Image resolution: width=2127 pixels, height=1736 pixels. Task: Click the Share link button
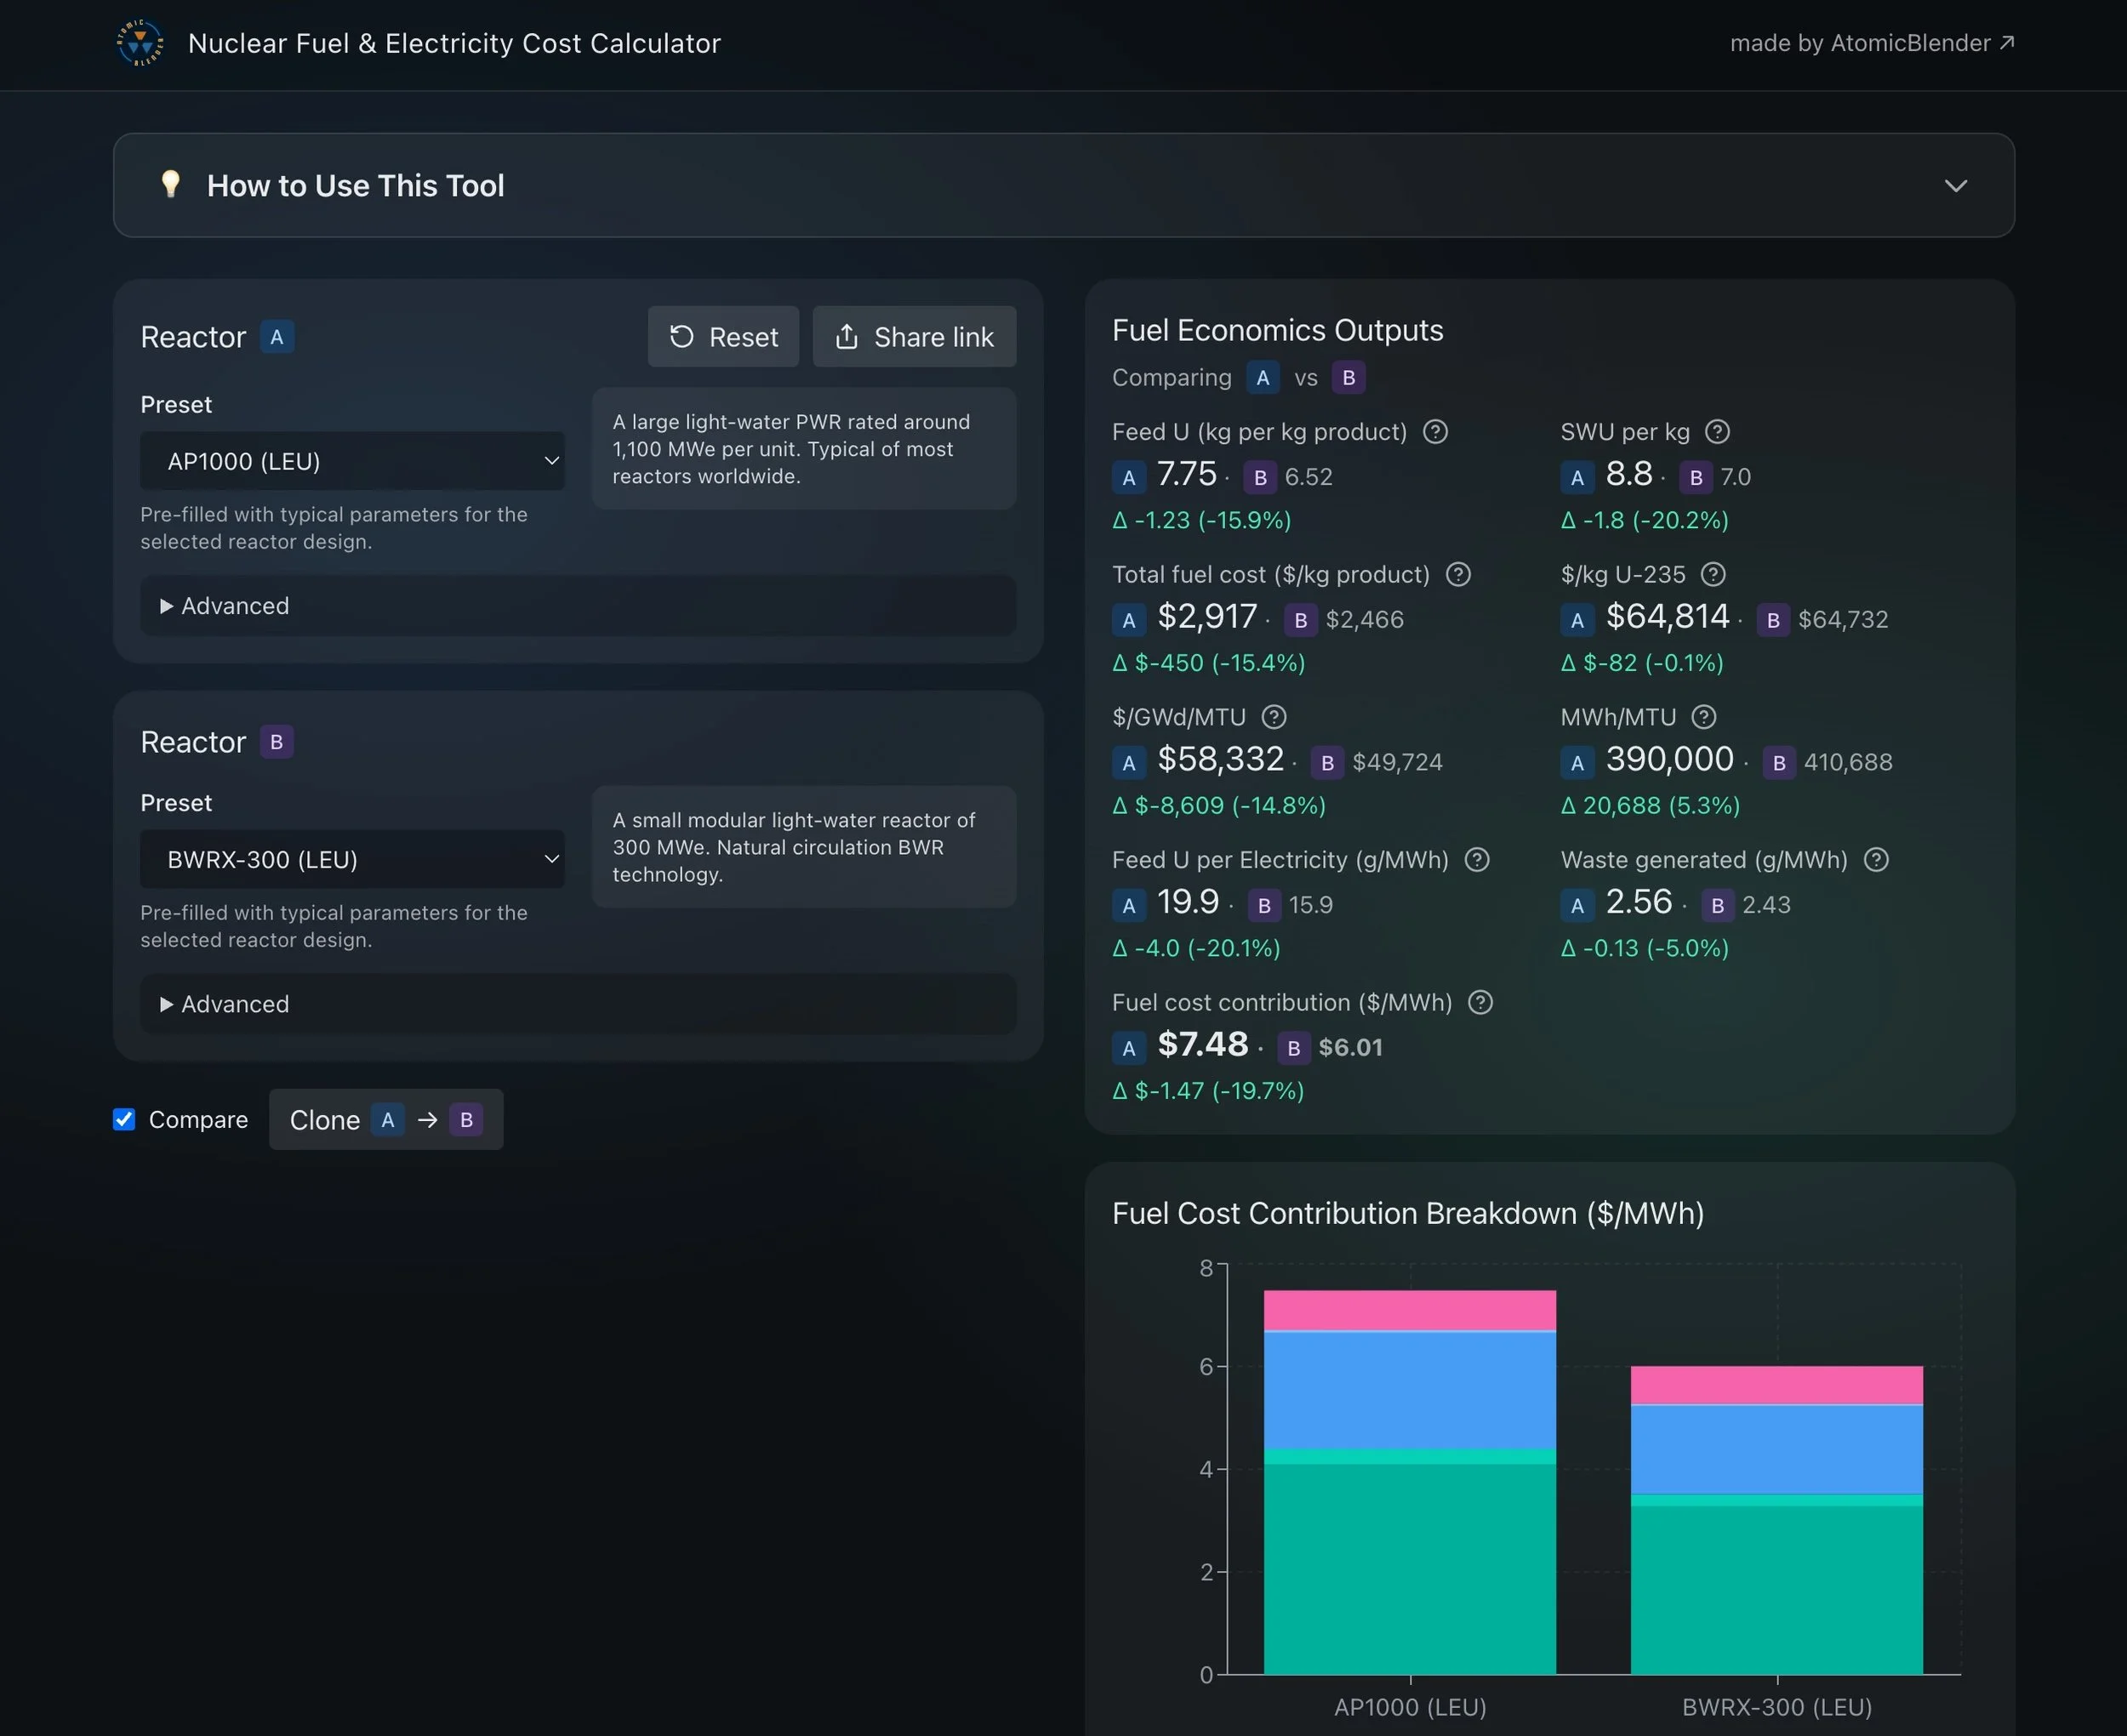click(914, 337)
